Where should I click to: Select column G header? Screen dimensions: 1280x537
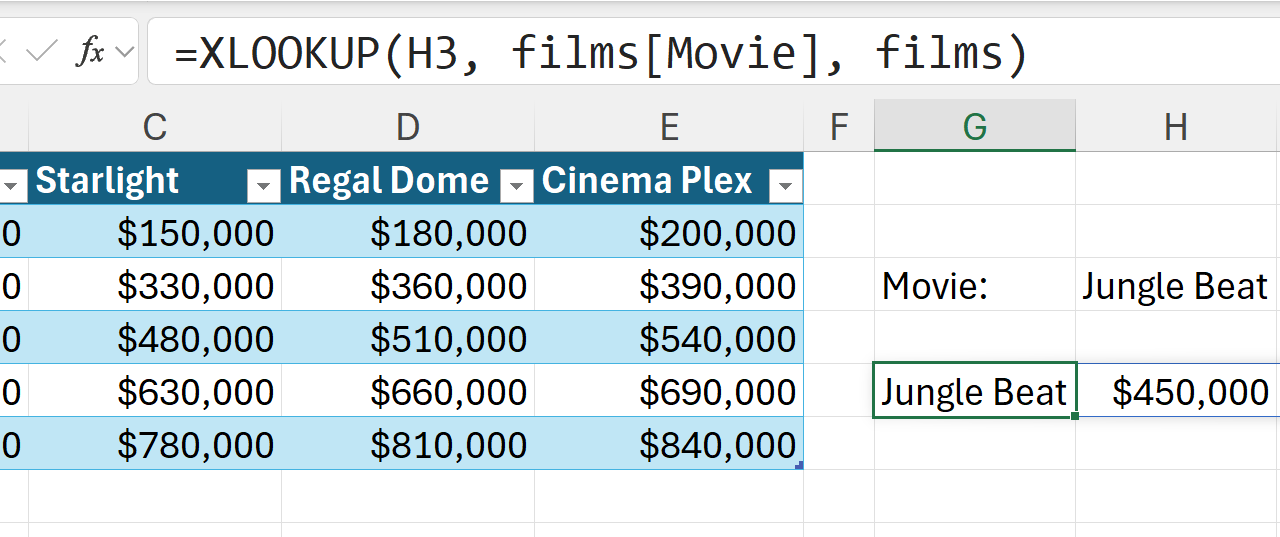(974, 127)
